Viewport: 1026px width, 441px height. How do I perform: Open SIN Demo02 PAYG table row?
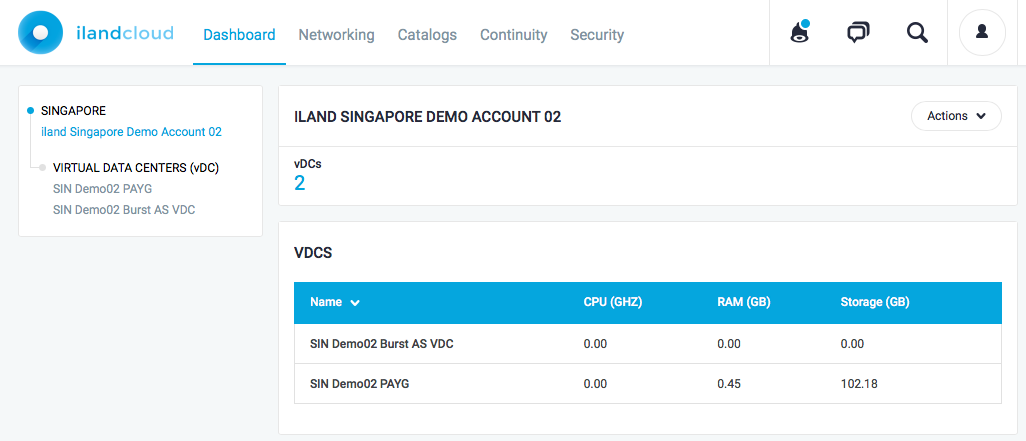[x=648, y=383]
